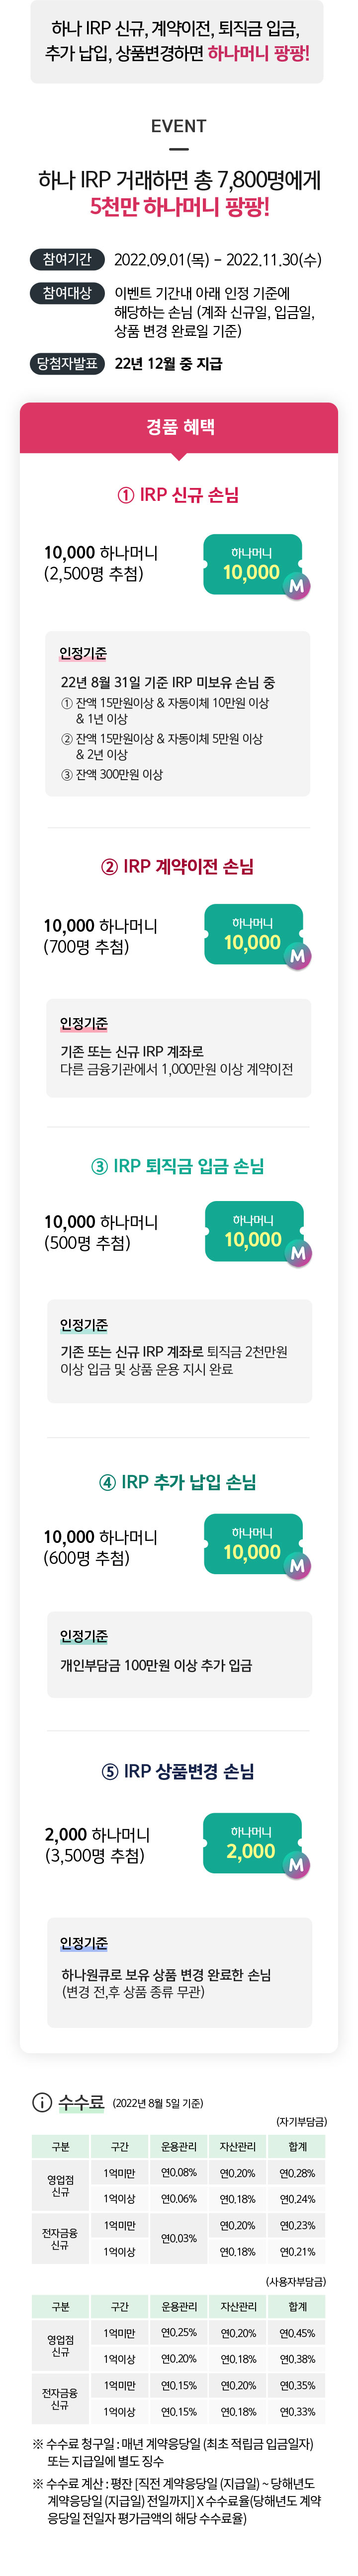
Task: Click the top banner about 하나머니 팡팡
Action: pyautogui.click(x=178, y=42)
